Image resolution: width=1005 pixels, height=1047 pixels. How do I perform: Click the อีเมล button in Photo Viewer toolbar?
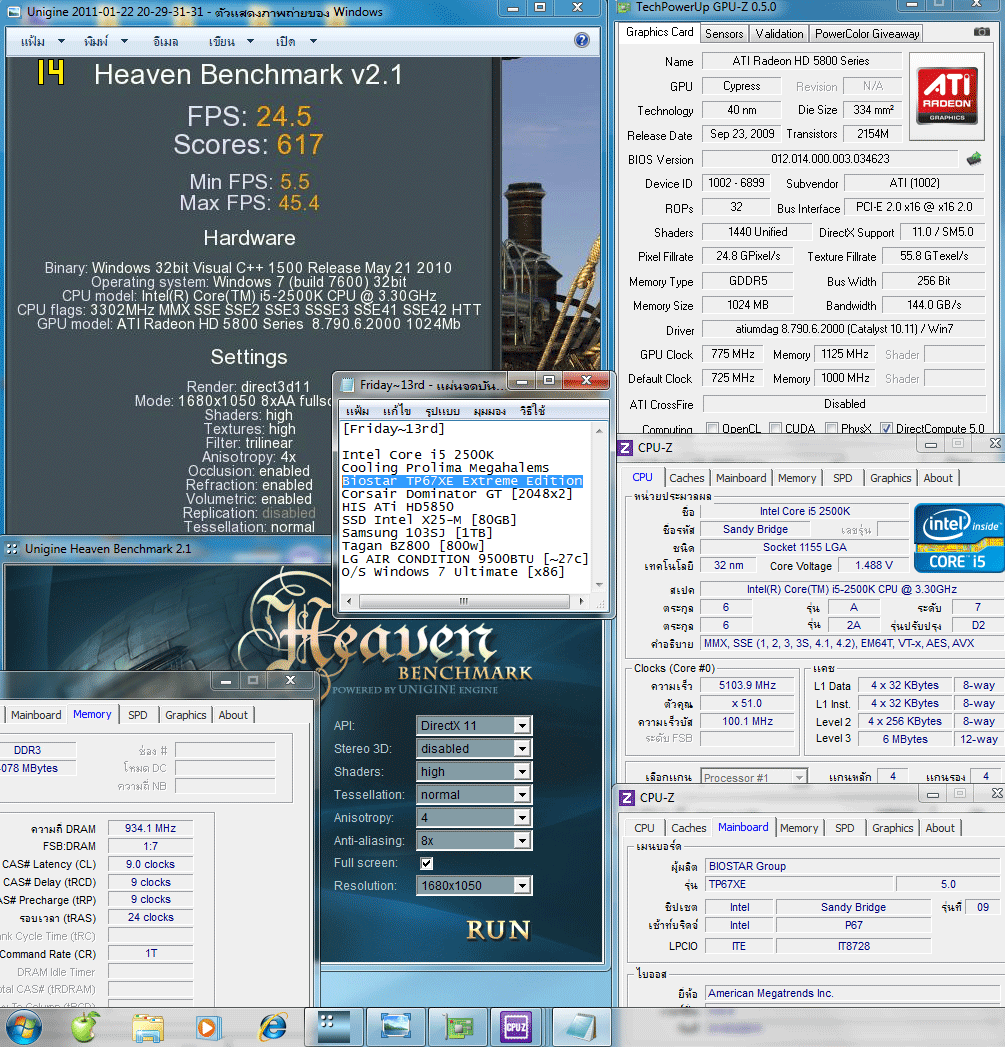pyautogui.click(x=166, y=41)
